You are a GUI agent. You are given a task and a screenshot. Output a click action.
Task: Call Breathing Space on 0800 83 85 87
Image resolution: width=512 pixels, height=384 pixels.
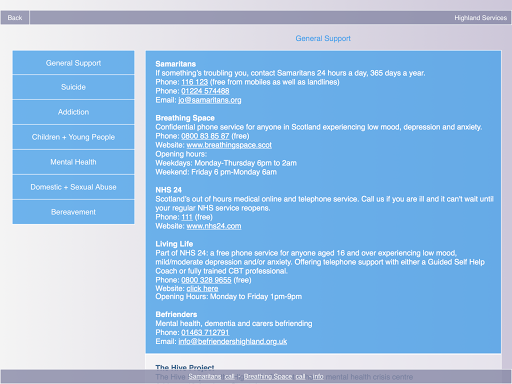(x=205, y=136)
